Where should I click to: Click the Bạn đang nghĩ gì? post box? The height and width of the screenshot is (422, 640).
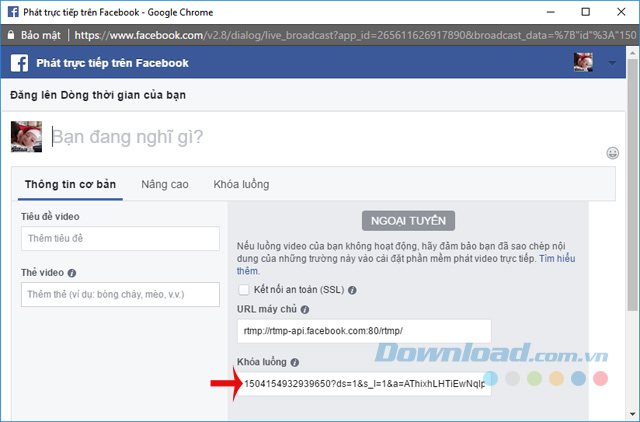[127, 137]
